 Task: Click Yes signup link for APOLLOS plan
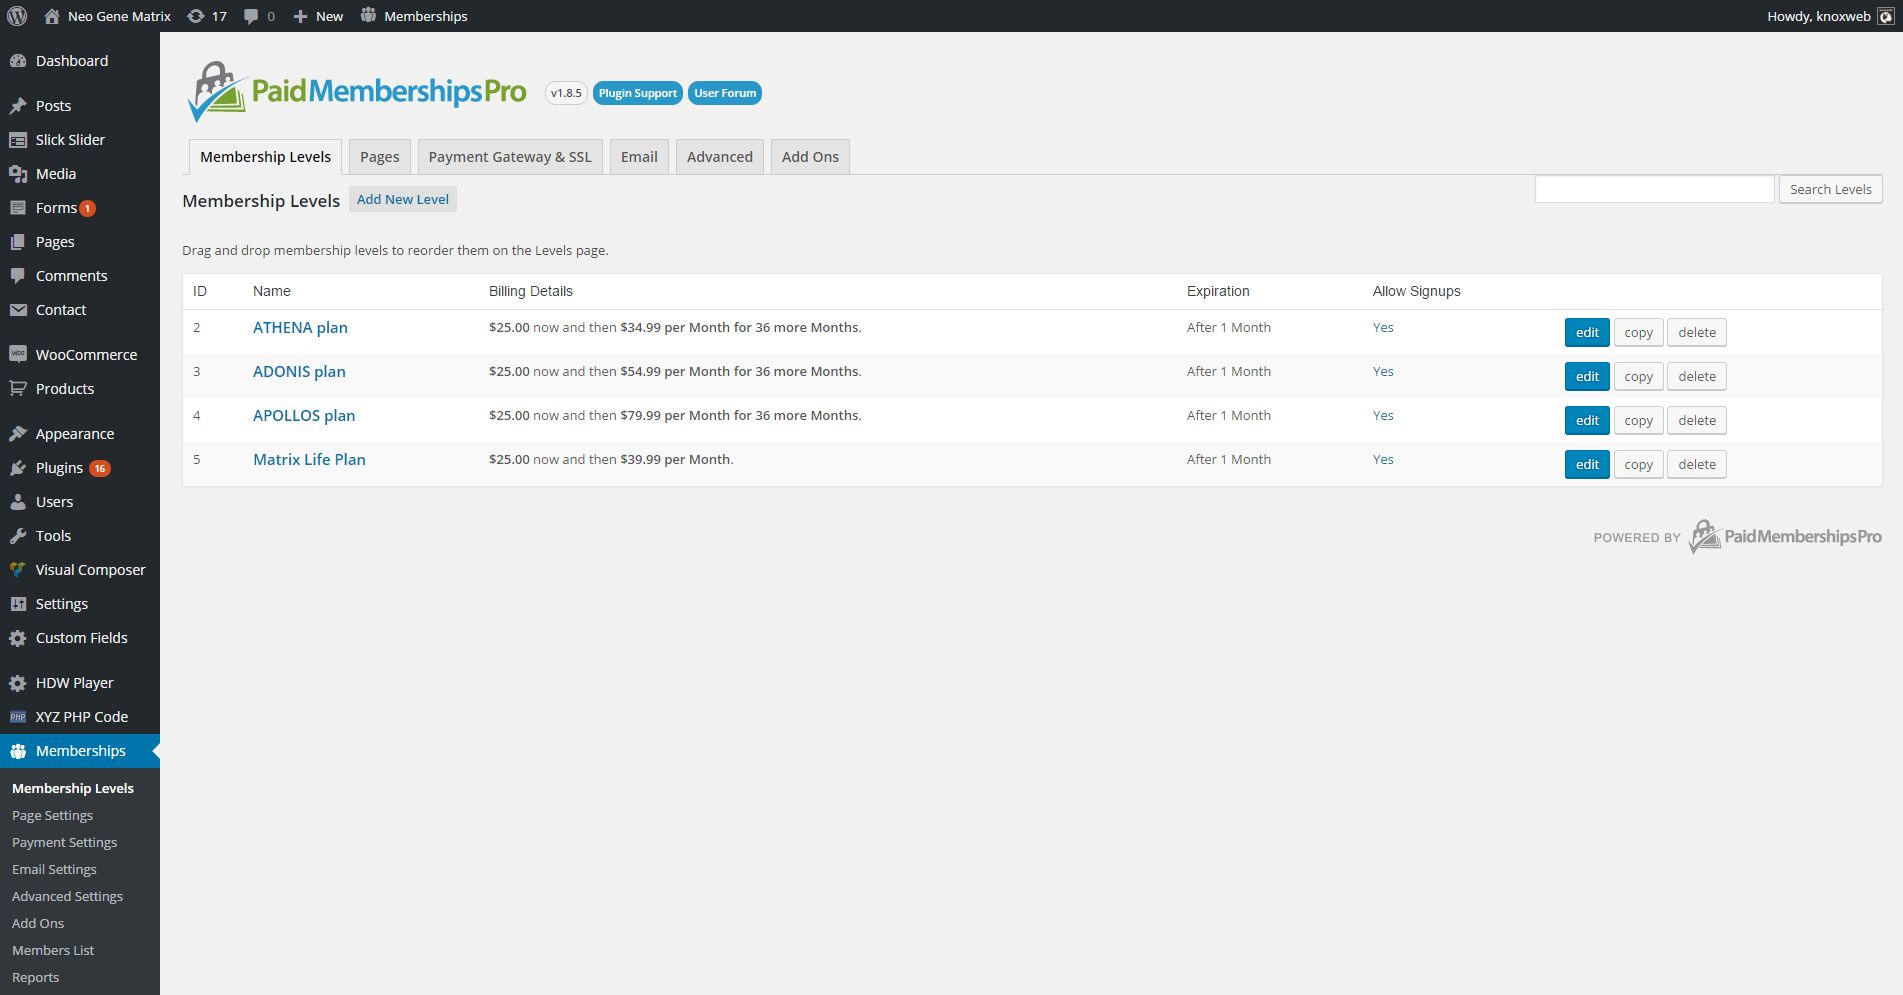(1383, 415)
